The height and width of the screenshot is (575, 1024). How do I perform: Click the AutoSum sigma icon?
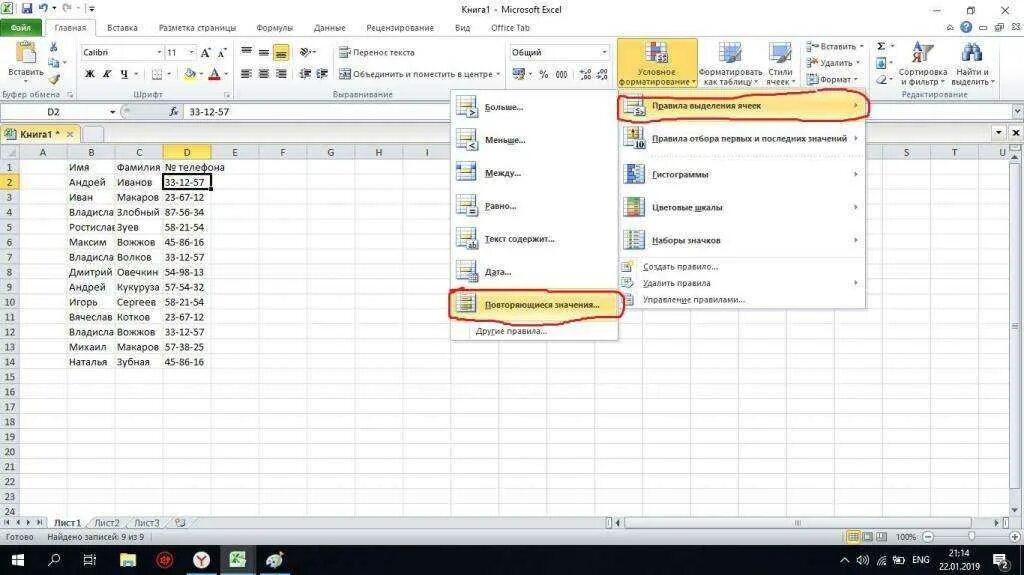coord(881,46)
